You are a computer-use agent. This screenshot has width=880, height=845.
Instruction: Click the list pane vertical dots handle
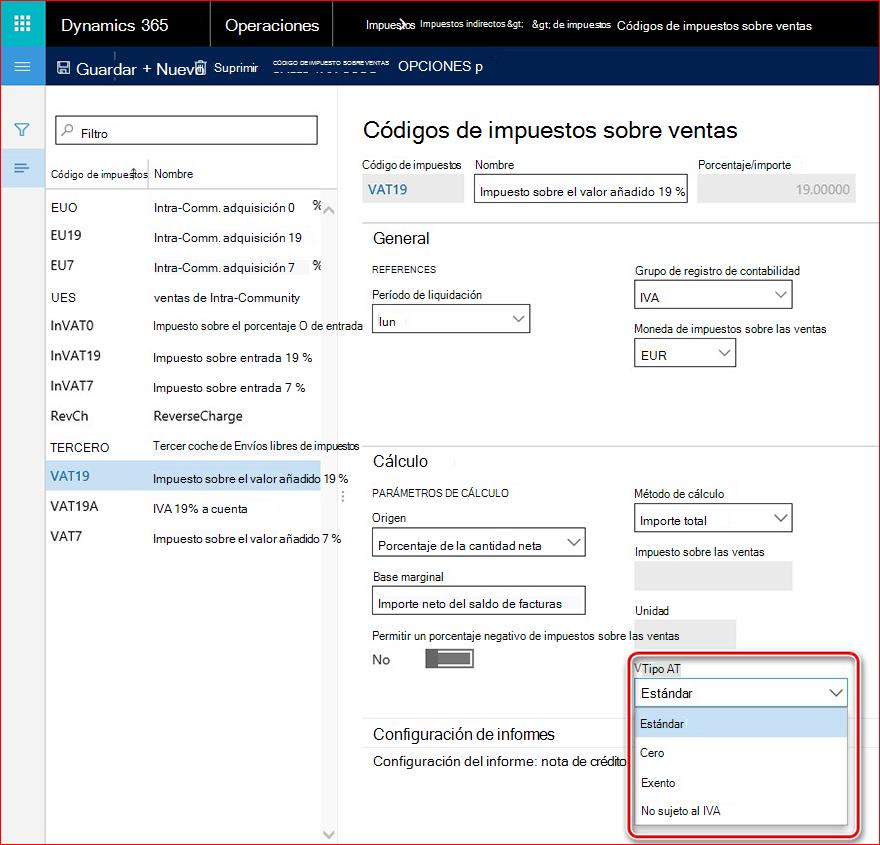click(x=343, y=496)
